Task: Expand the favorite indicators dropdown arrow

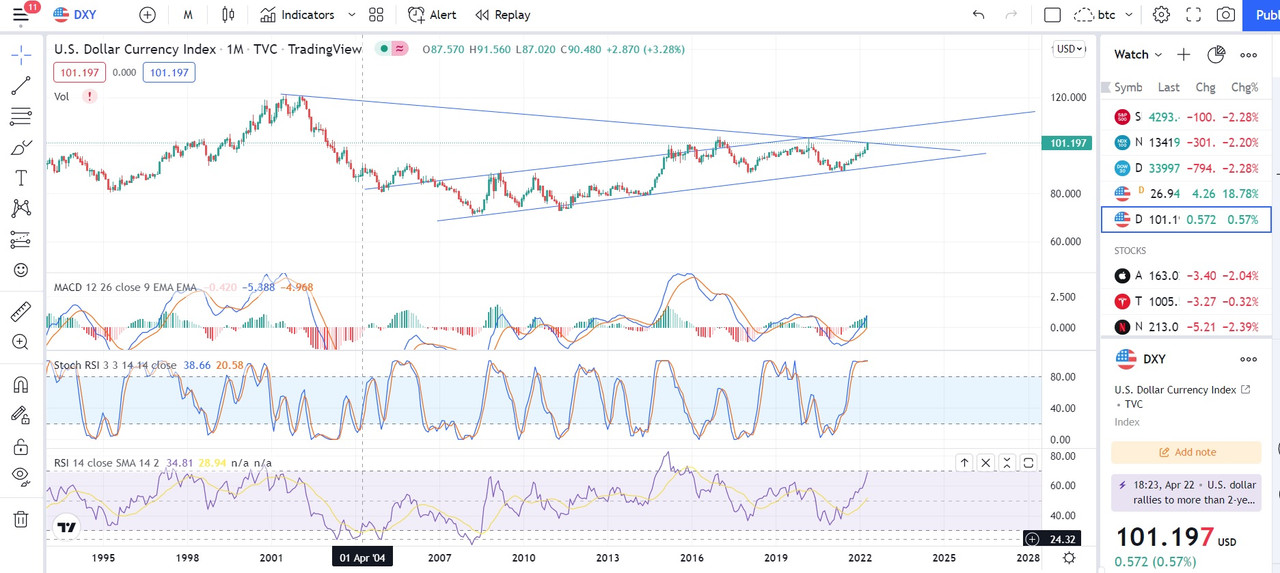Action: click(x=351, y=15)
